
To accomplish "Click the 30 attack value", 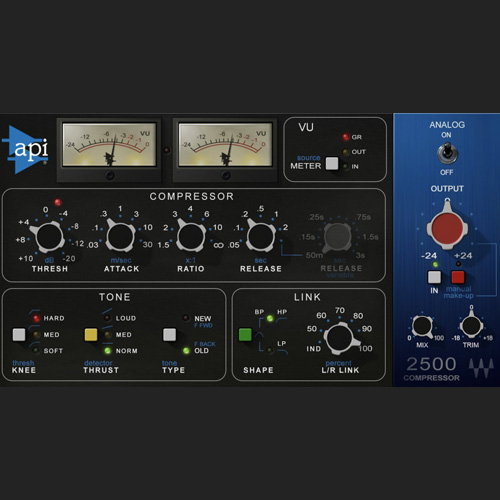I will click(x=148, y=245).
